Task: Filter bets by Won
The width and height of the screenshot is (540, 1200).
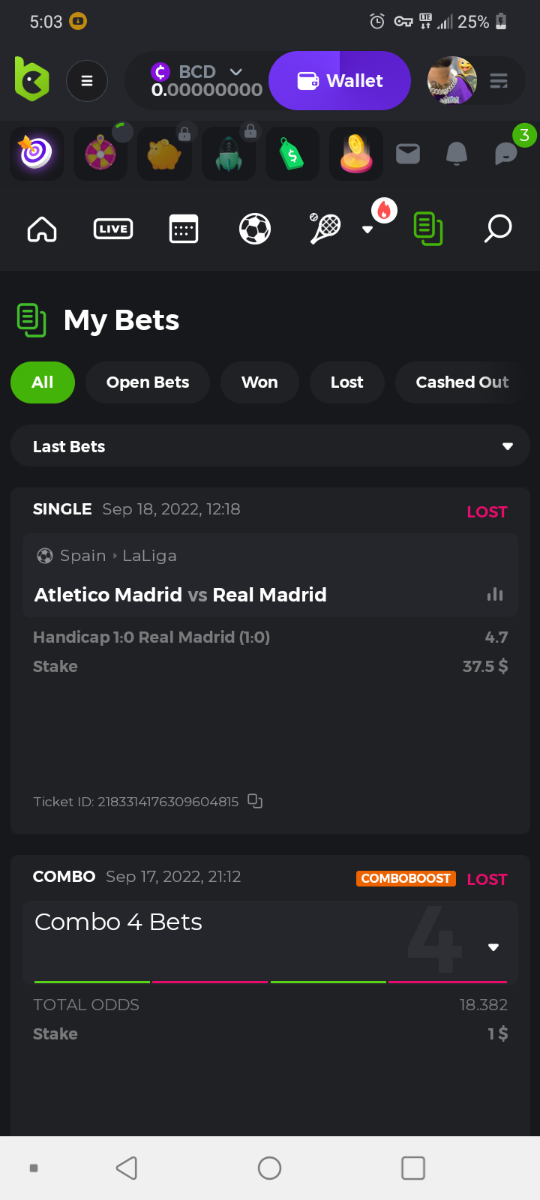Action: pos(260,382)
